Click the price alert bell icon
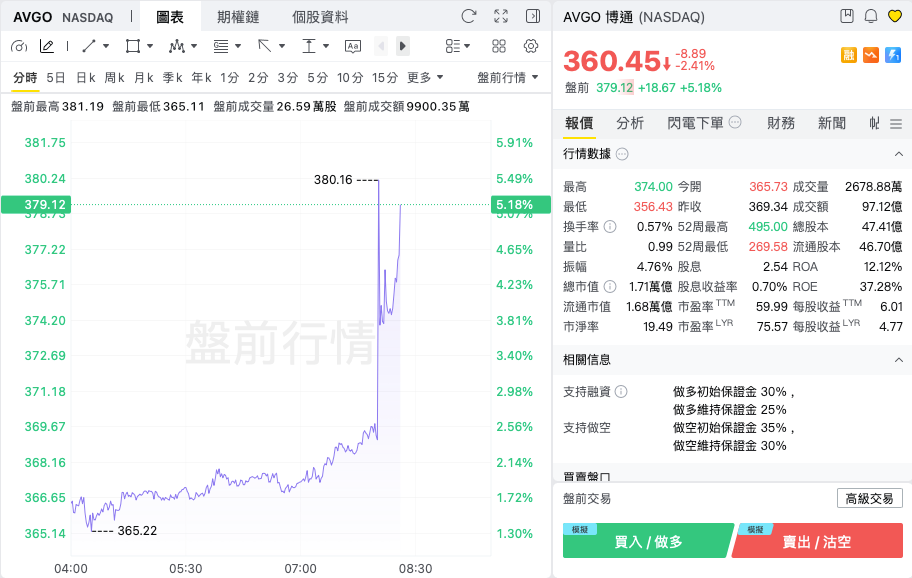 [871, 16]
